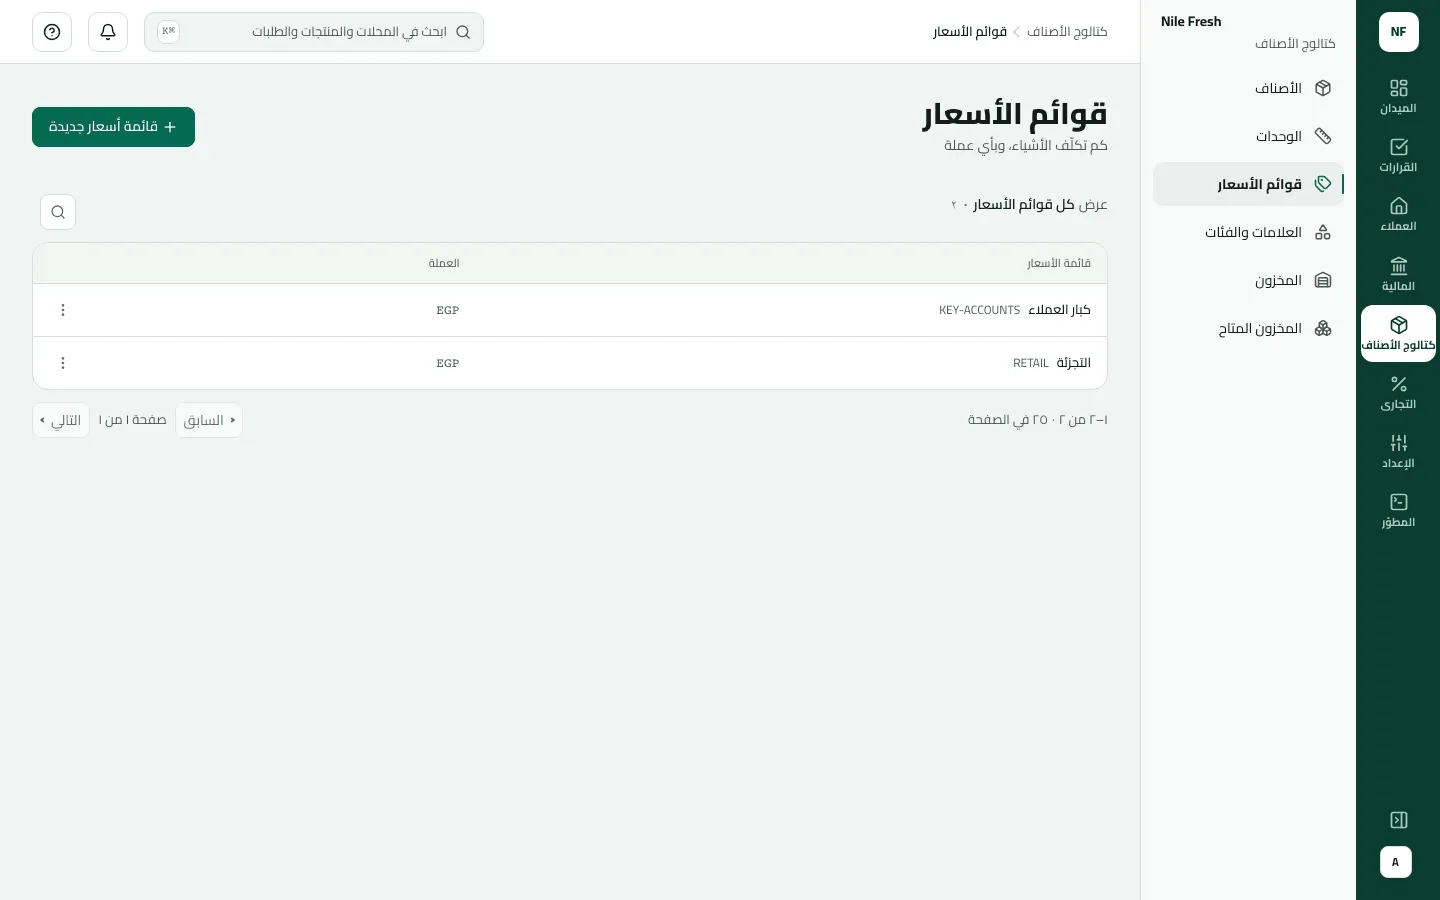
Task: Click EGP in the التجزئة row
Action: [x=448, y=364]
